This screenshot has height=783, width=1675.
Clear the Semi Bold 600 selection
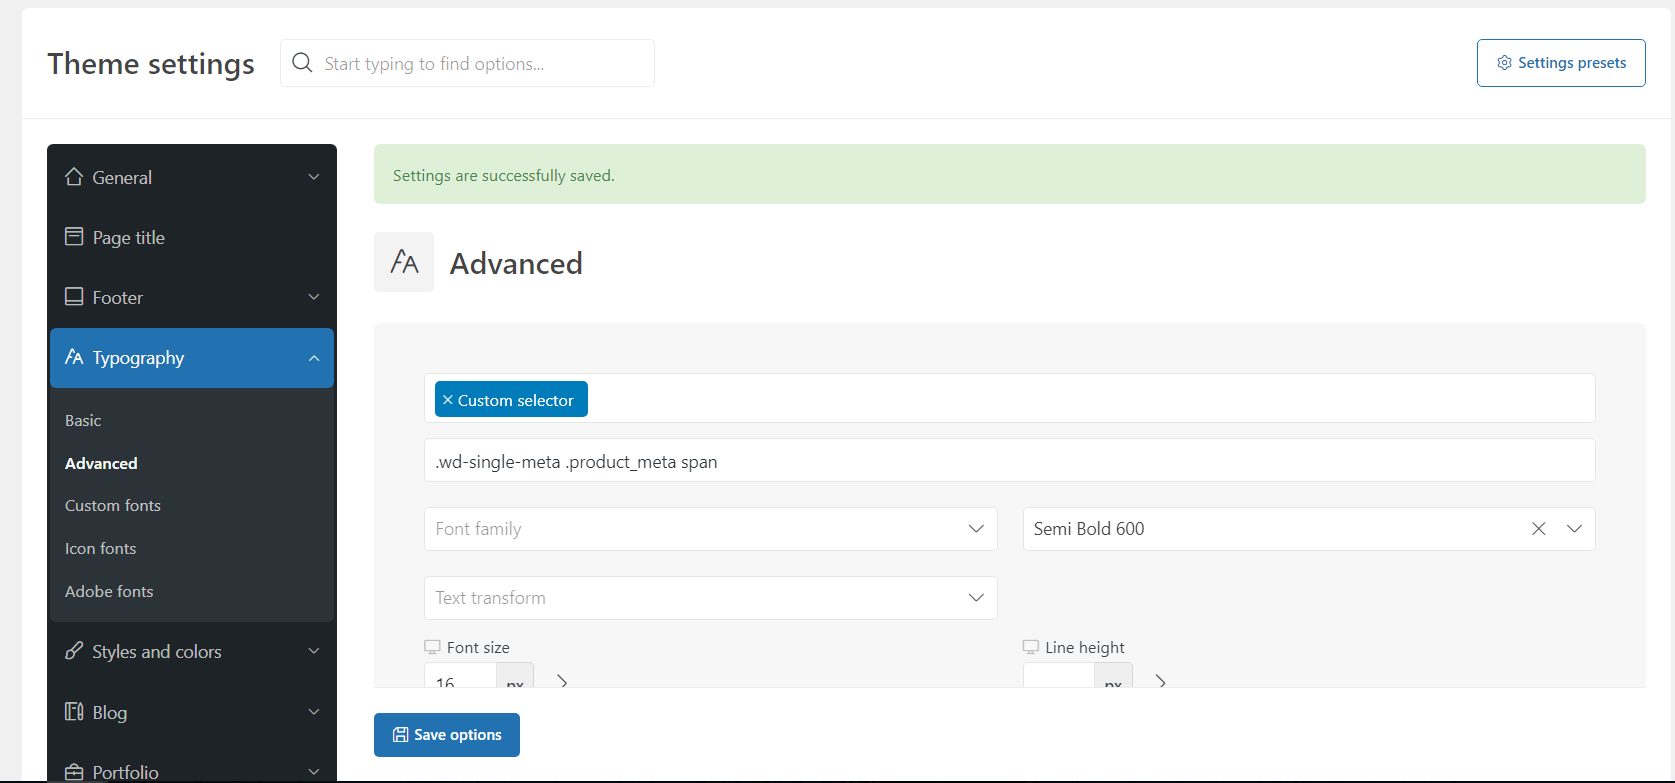pos(1538,529)
